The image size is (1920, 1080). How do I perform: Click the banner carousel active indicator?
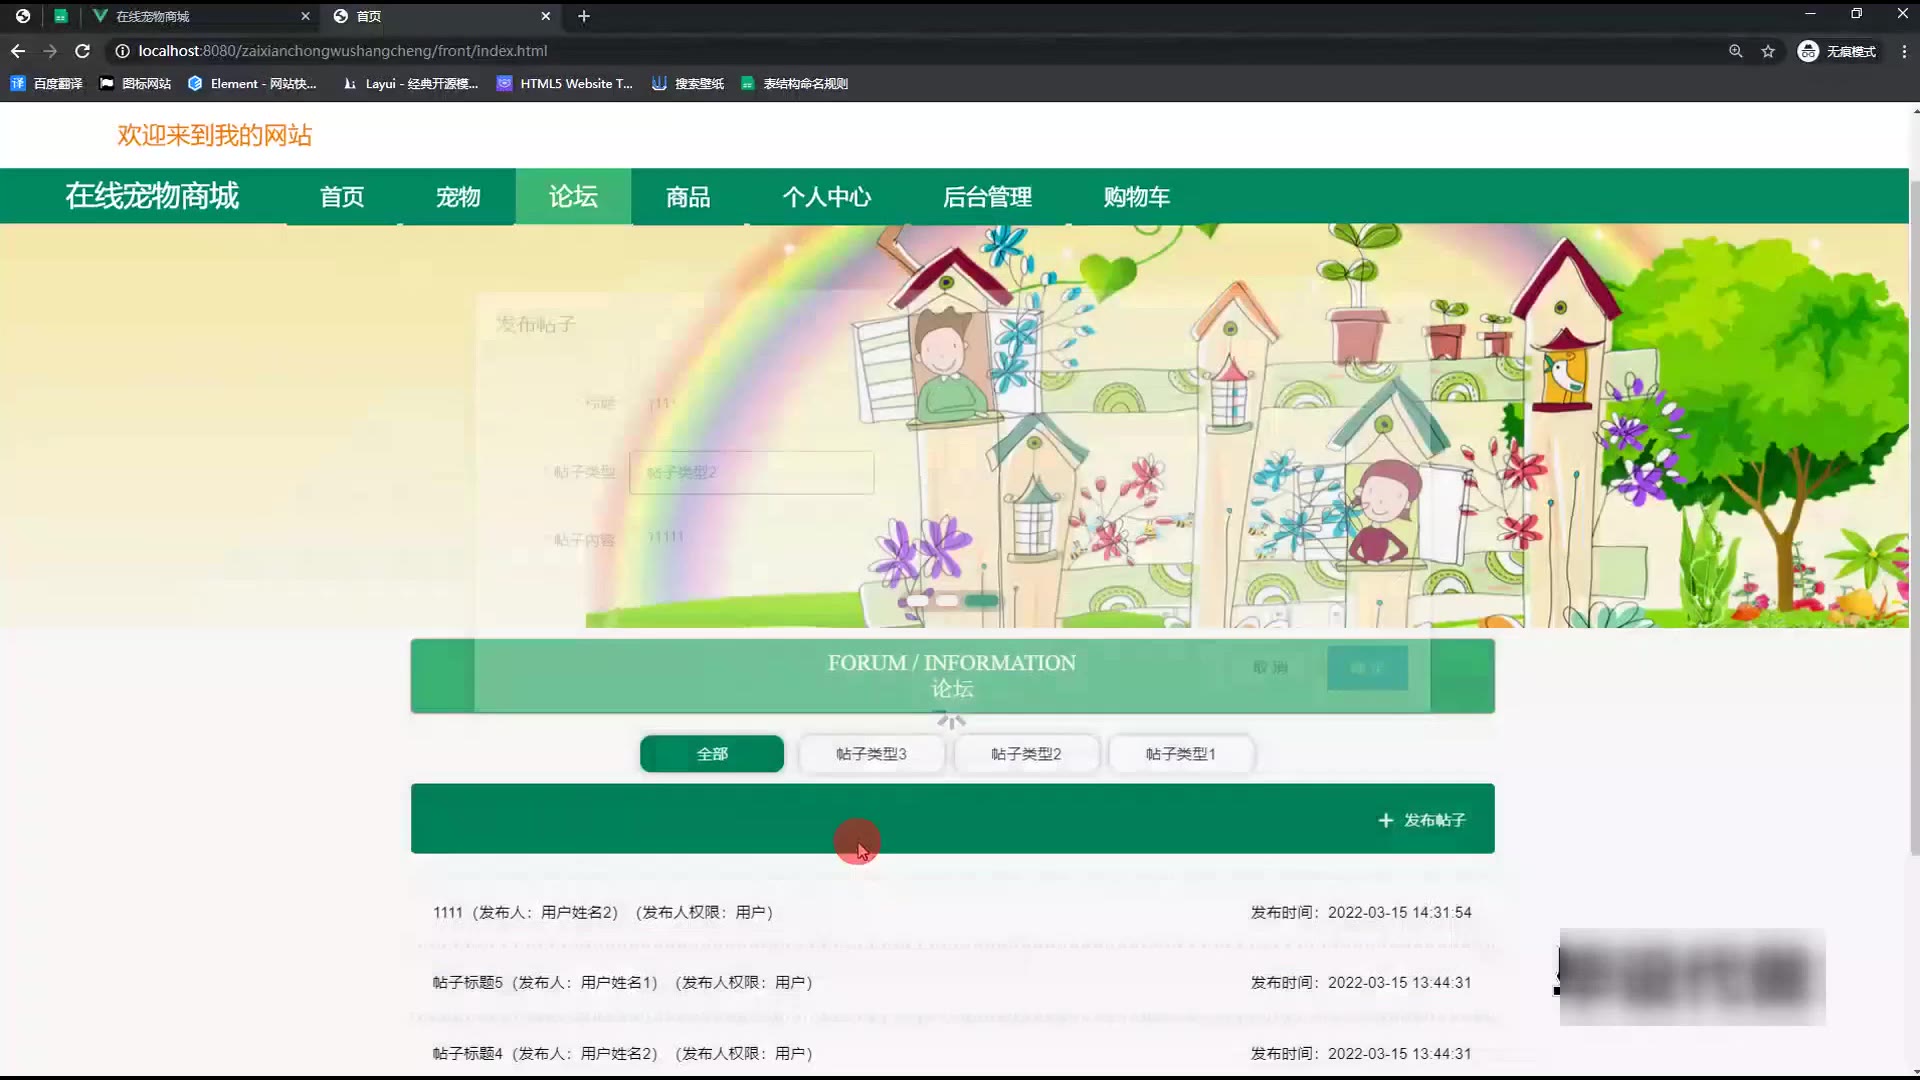click(x=981, y=601)
